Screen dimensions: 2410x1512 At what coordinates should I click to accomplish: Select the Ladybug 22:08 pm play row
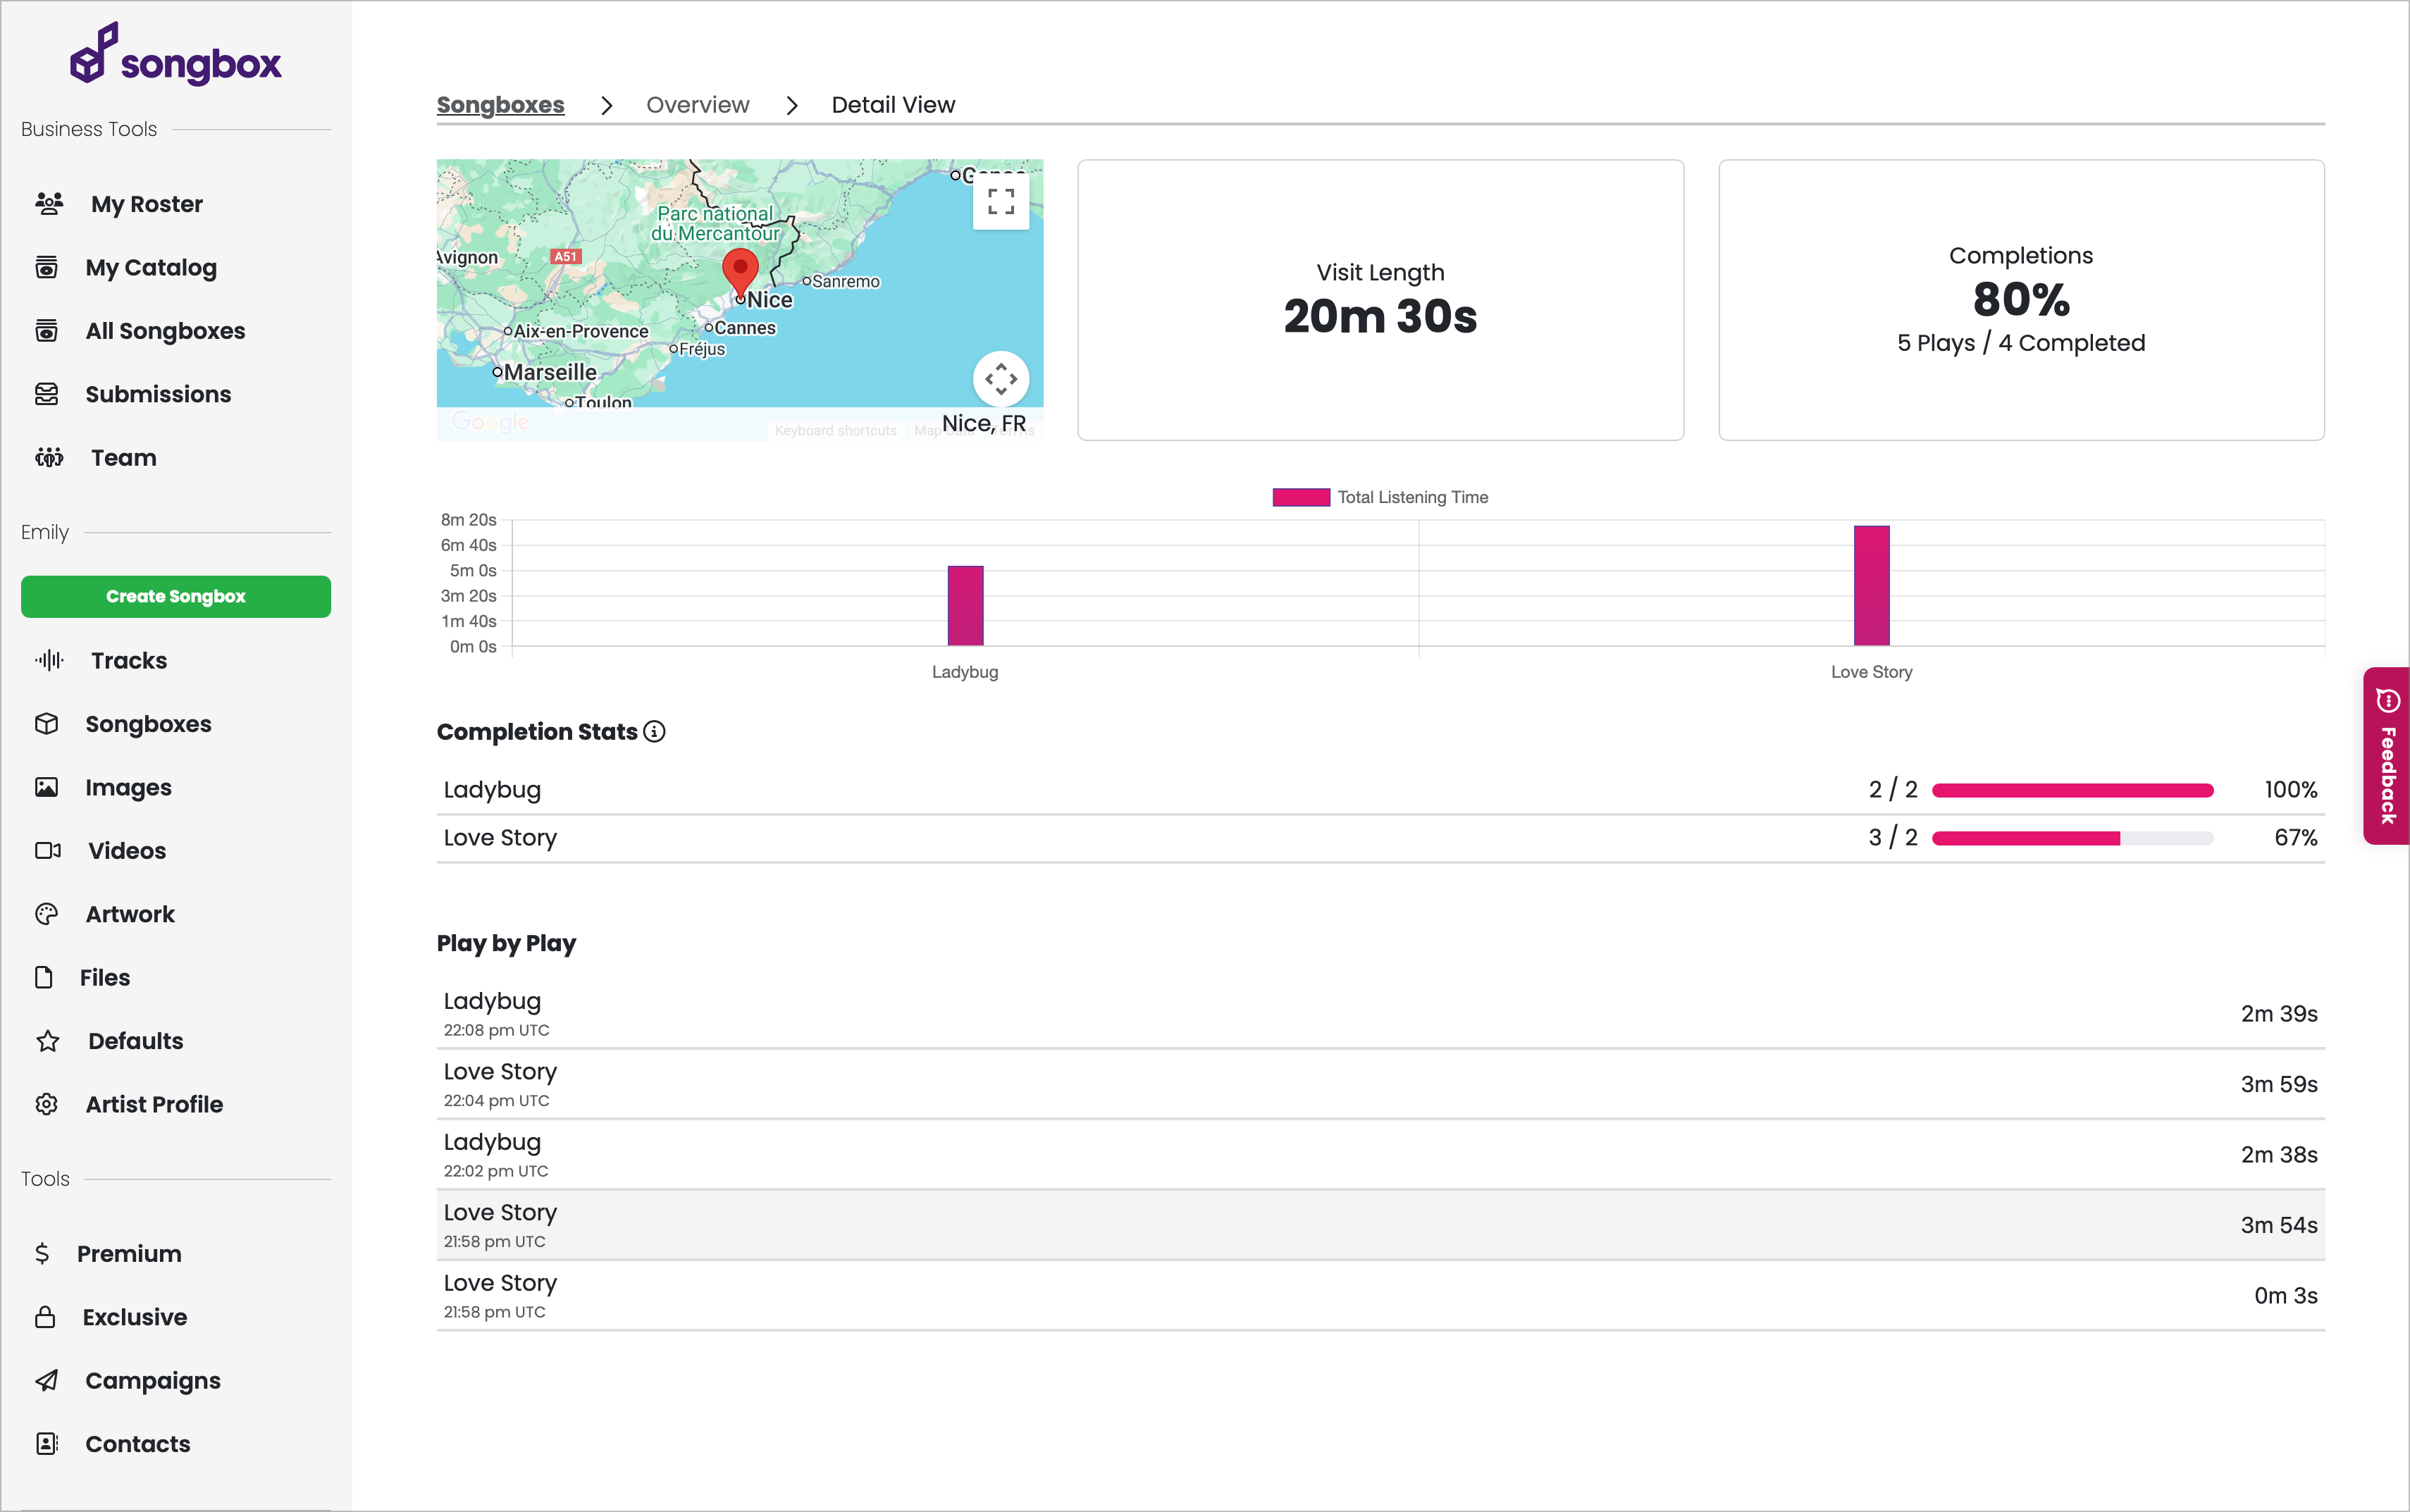1380,1014
